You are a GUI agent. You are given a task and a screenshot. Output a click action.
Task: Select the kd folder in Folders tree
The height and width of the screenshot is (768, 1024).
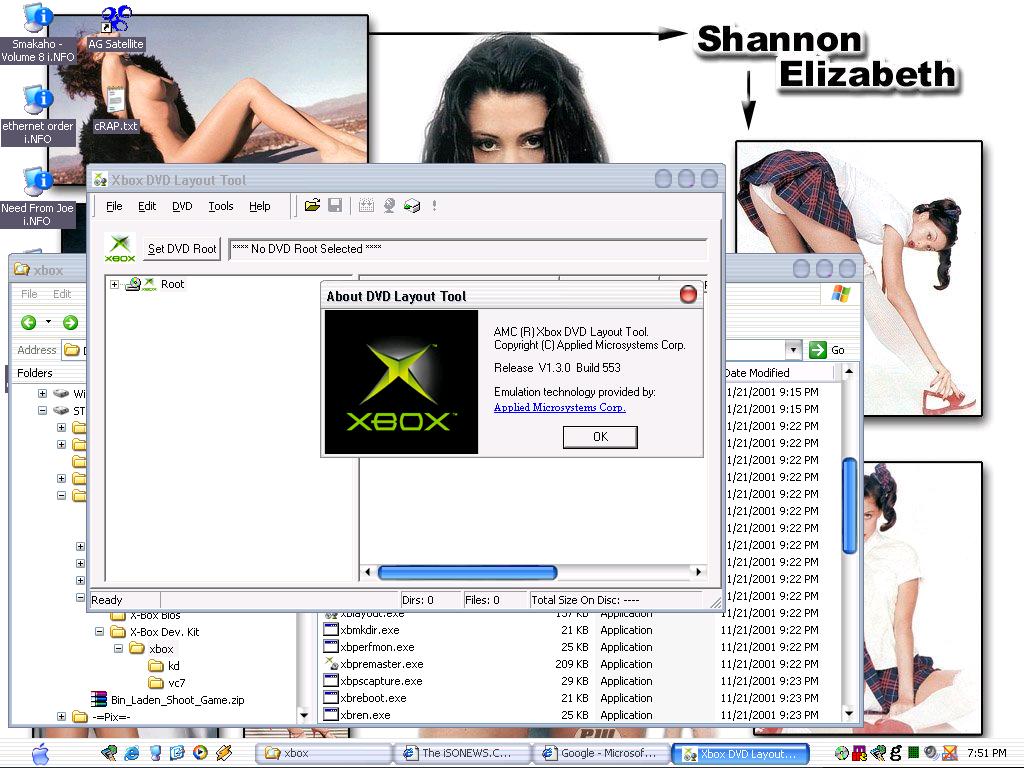pos(165,665)
